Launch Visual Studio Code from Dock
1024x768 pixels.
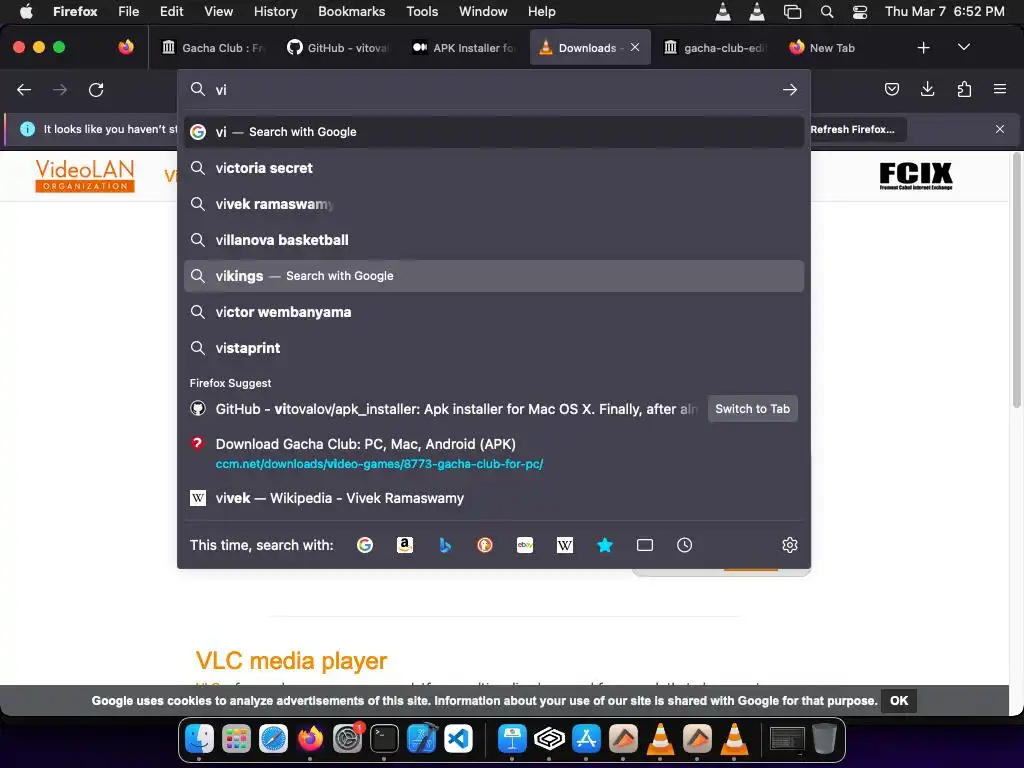[458, 739]
